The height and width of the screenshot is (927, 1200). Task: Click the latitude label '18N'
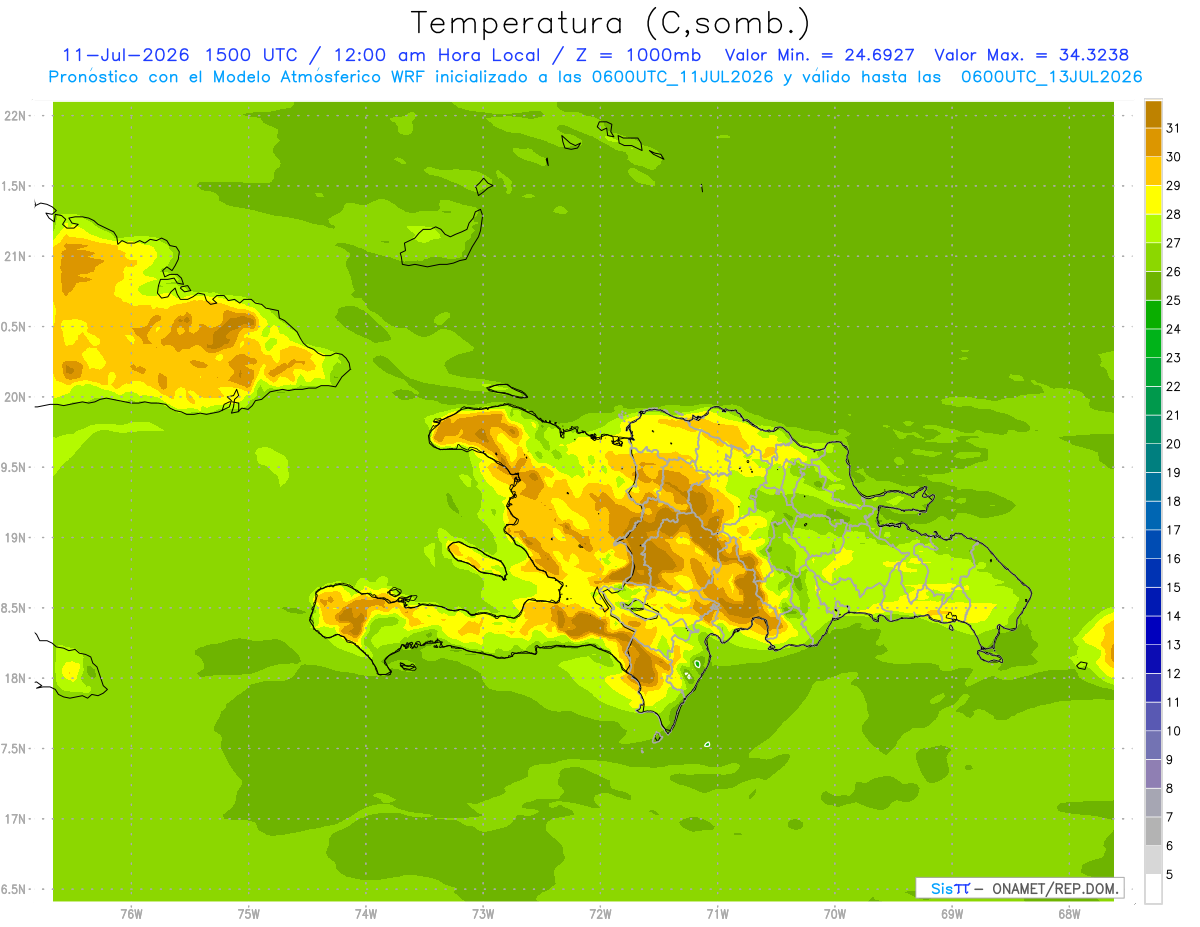click(17, 678)
